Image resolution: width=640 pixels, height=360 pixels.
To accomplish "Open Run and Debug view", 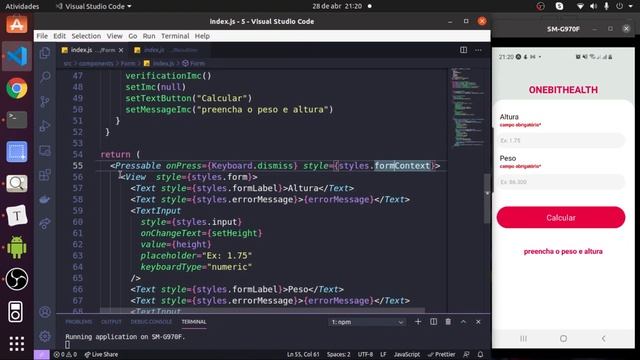I will click(45, 126).
